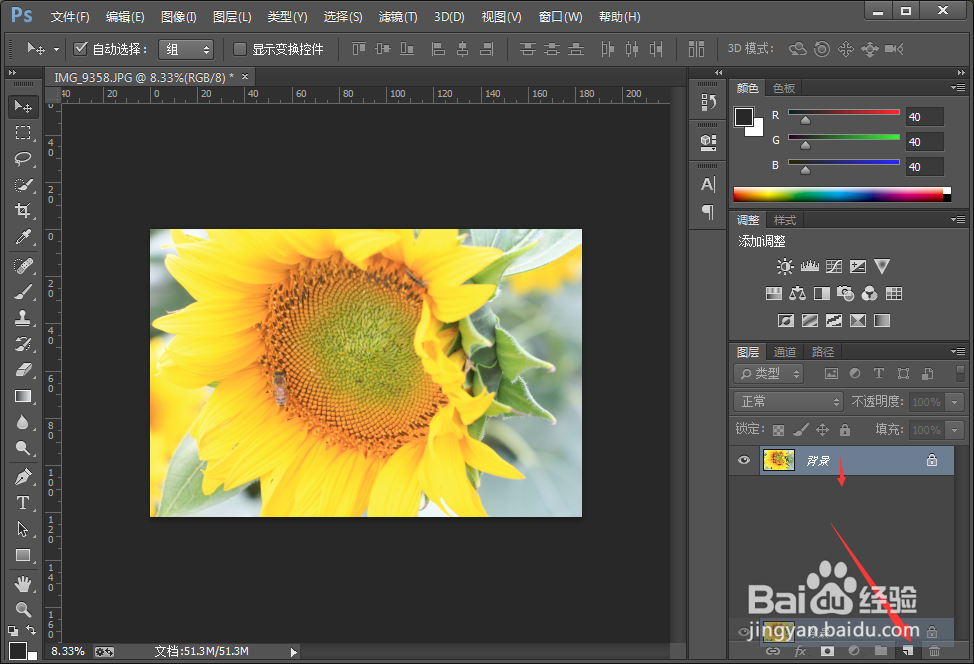
Task: Select the Eyedropper tool
Action: [23, 237]
